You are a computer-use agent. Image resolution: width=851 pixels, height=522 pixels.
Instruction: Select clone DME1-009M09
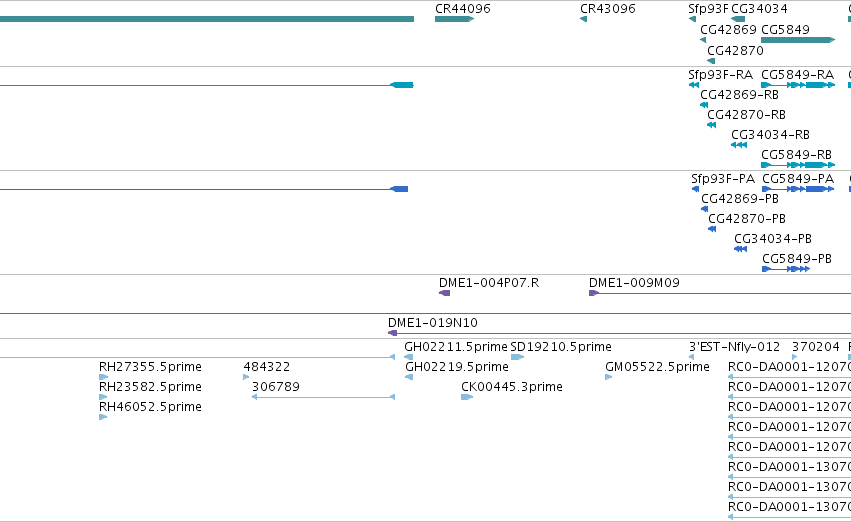click(634, 283)
